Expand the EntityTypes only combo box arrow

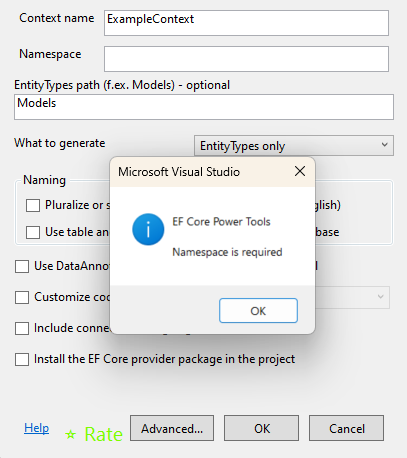pyautogui.click(x=384, y=145)
